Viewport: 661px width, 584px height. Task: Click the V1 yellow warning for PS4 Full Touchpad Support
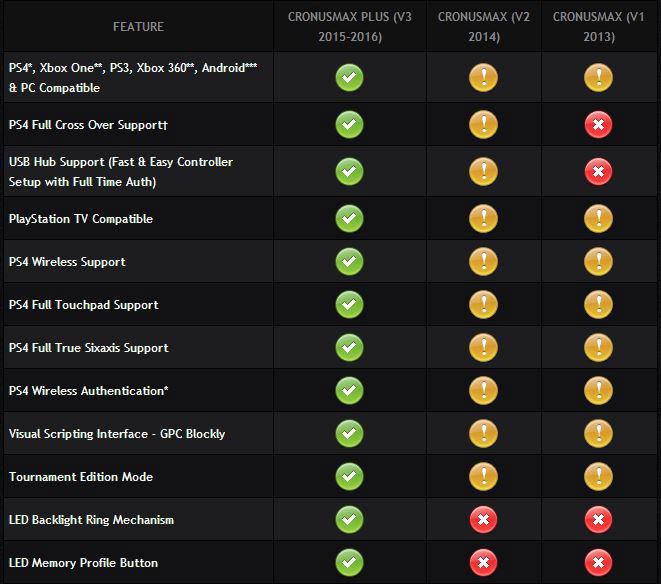tap(598, 304)
